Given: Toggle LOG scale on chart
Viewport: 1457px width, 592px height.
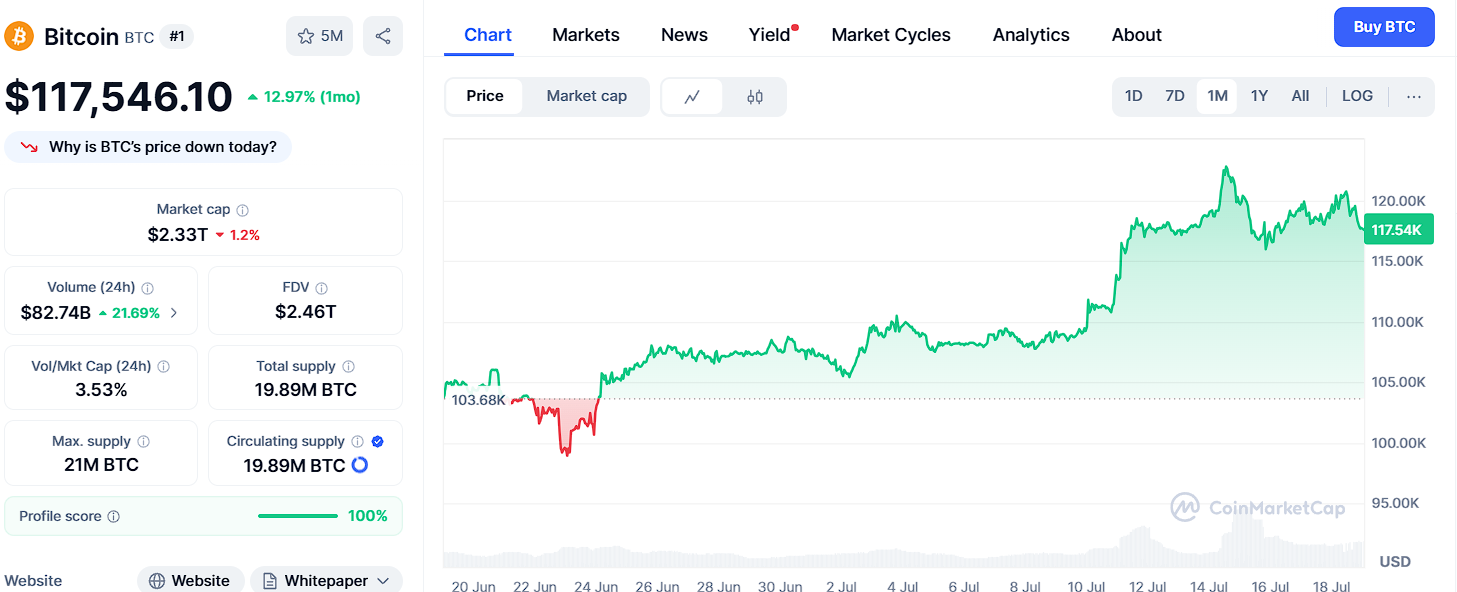Looking at the screenshot, I should point(1357,97).
